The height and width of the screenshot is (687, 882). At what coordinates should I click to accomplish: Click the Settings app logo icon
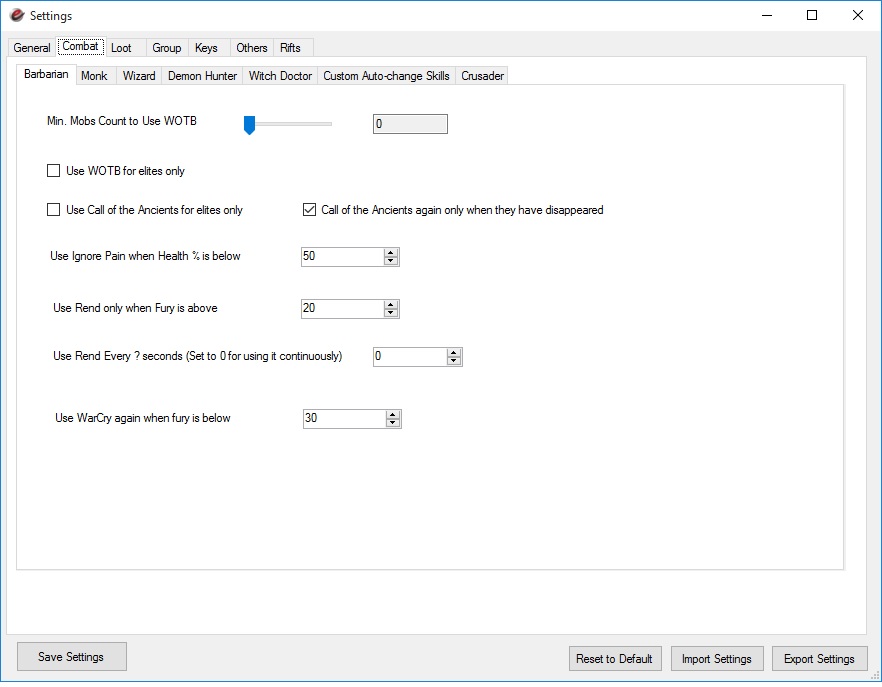[17, 15]
